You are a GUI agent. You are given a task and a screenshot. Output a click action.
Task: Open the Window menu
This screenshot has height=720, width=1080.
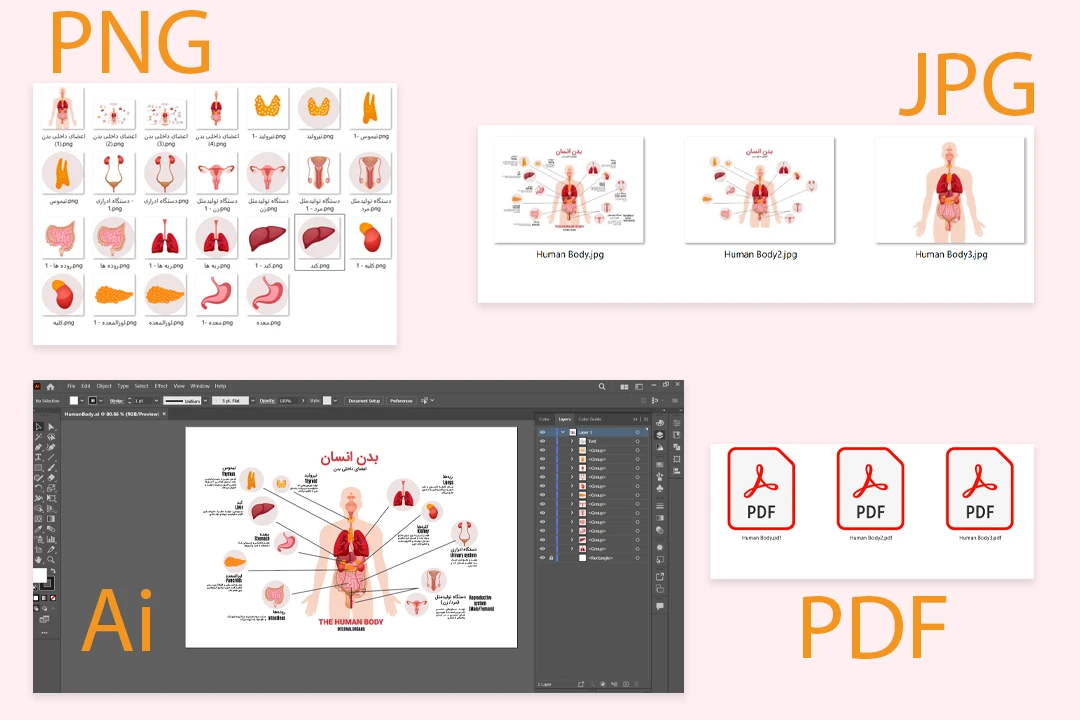pos(200,386)
